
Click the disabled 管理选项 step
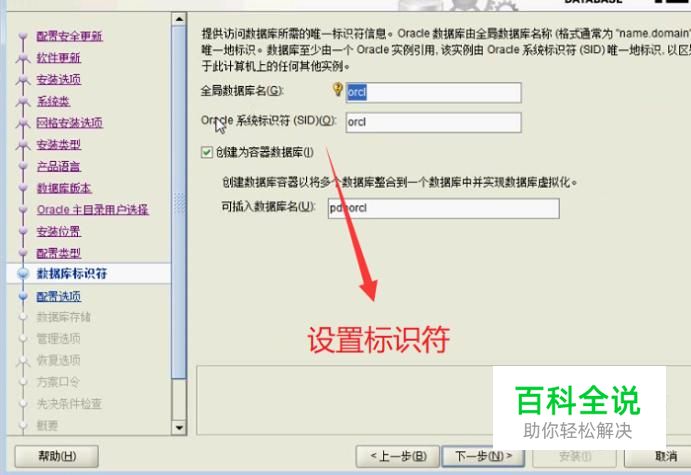click(x=59, y=339)
